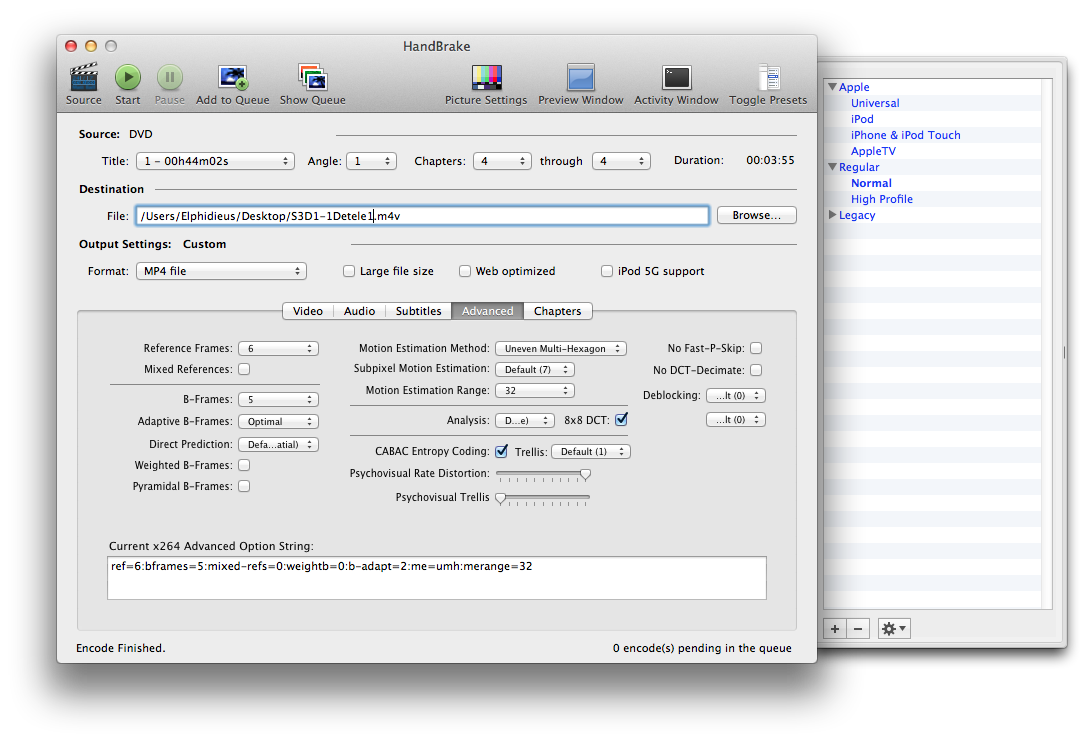Click the plus button in presets drawer
Screen dimensions: 1083x742
(x=835, y=629)
